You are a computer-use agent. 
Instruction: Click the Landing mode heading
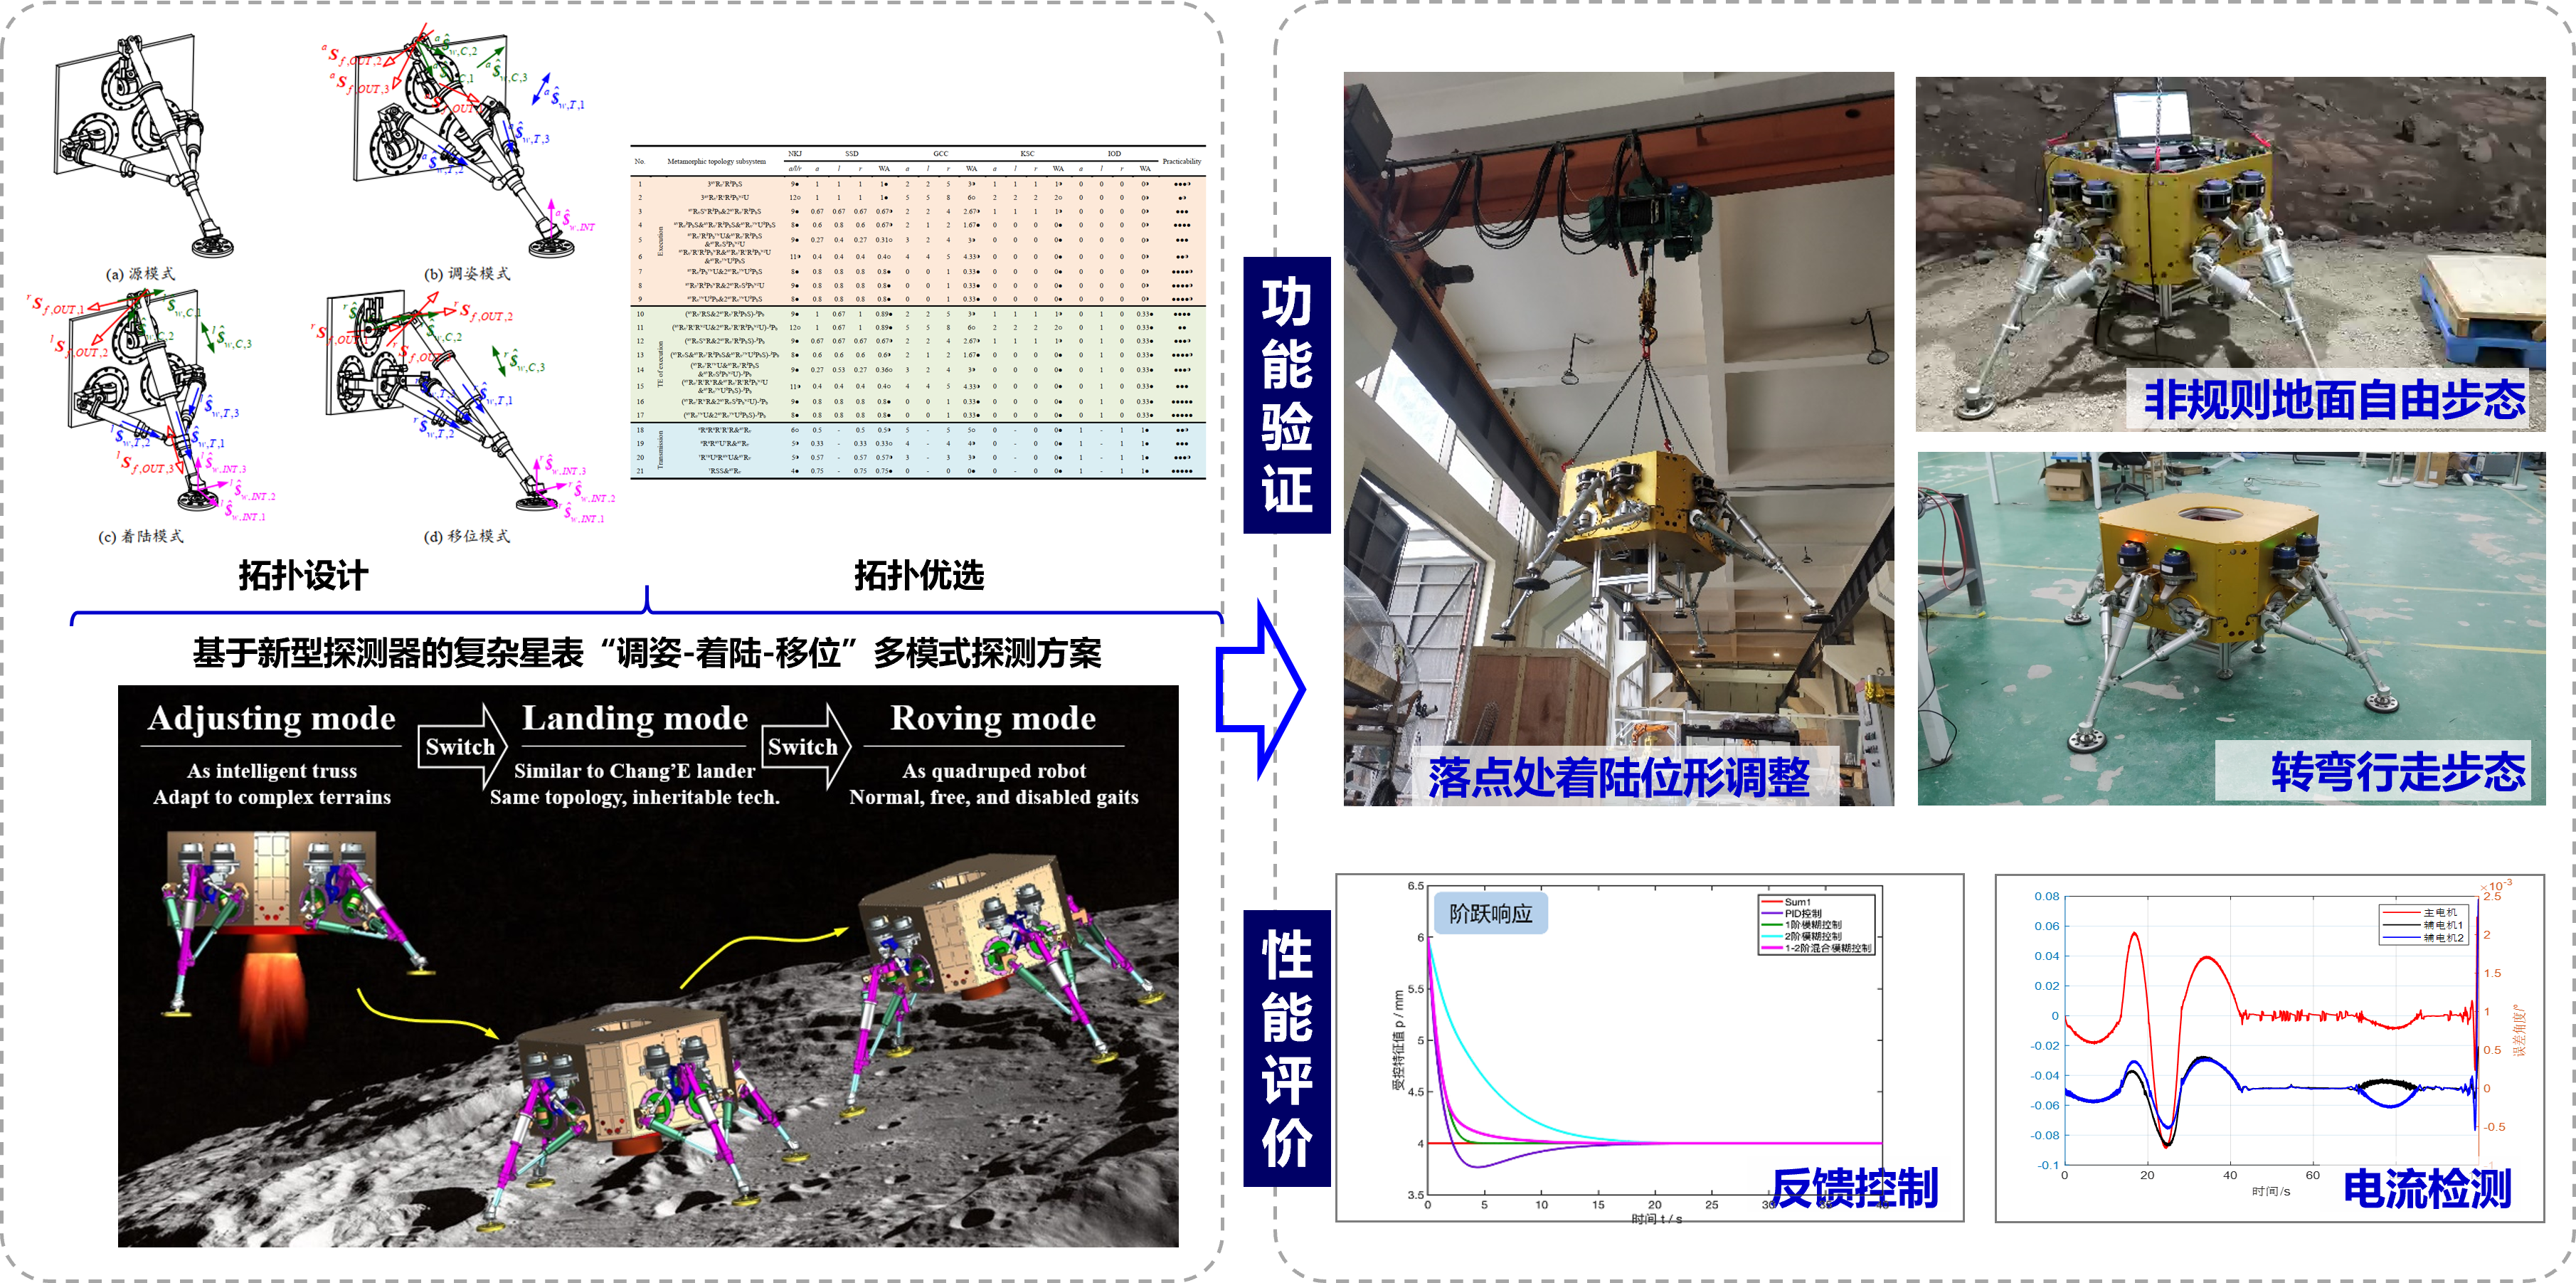tap(635, 719)
